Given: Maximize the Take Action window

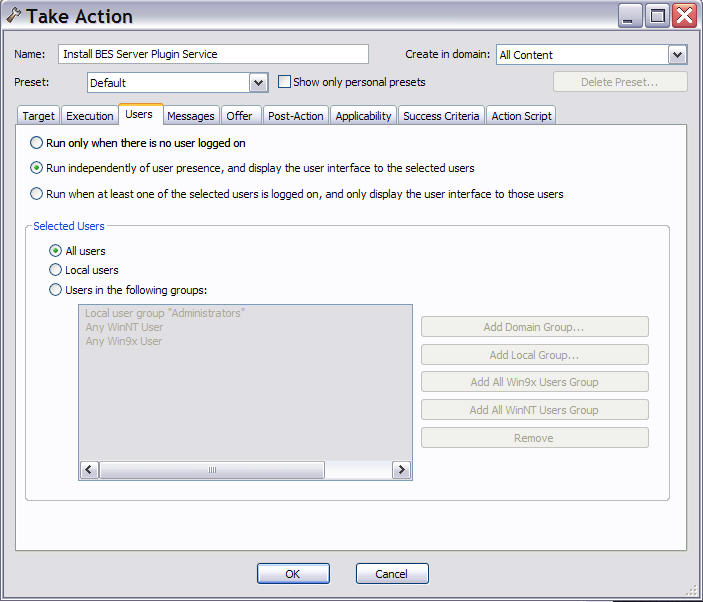Looking at the screenshot, I should (657, 17).
